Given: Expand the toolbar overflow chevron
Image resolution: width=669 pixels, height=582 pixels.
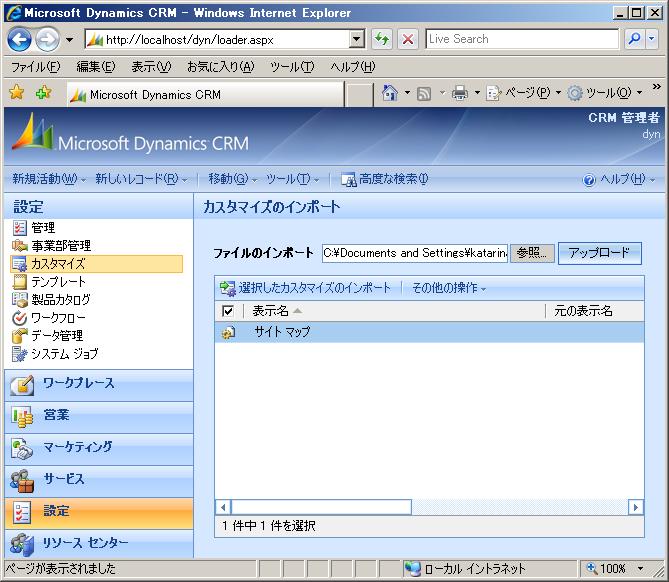Looking at the screenshot, I should [657, 87].
